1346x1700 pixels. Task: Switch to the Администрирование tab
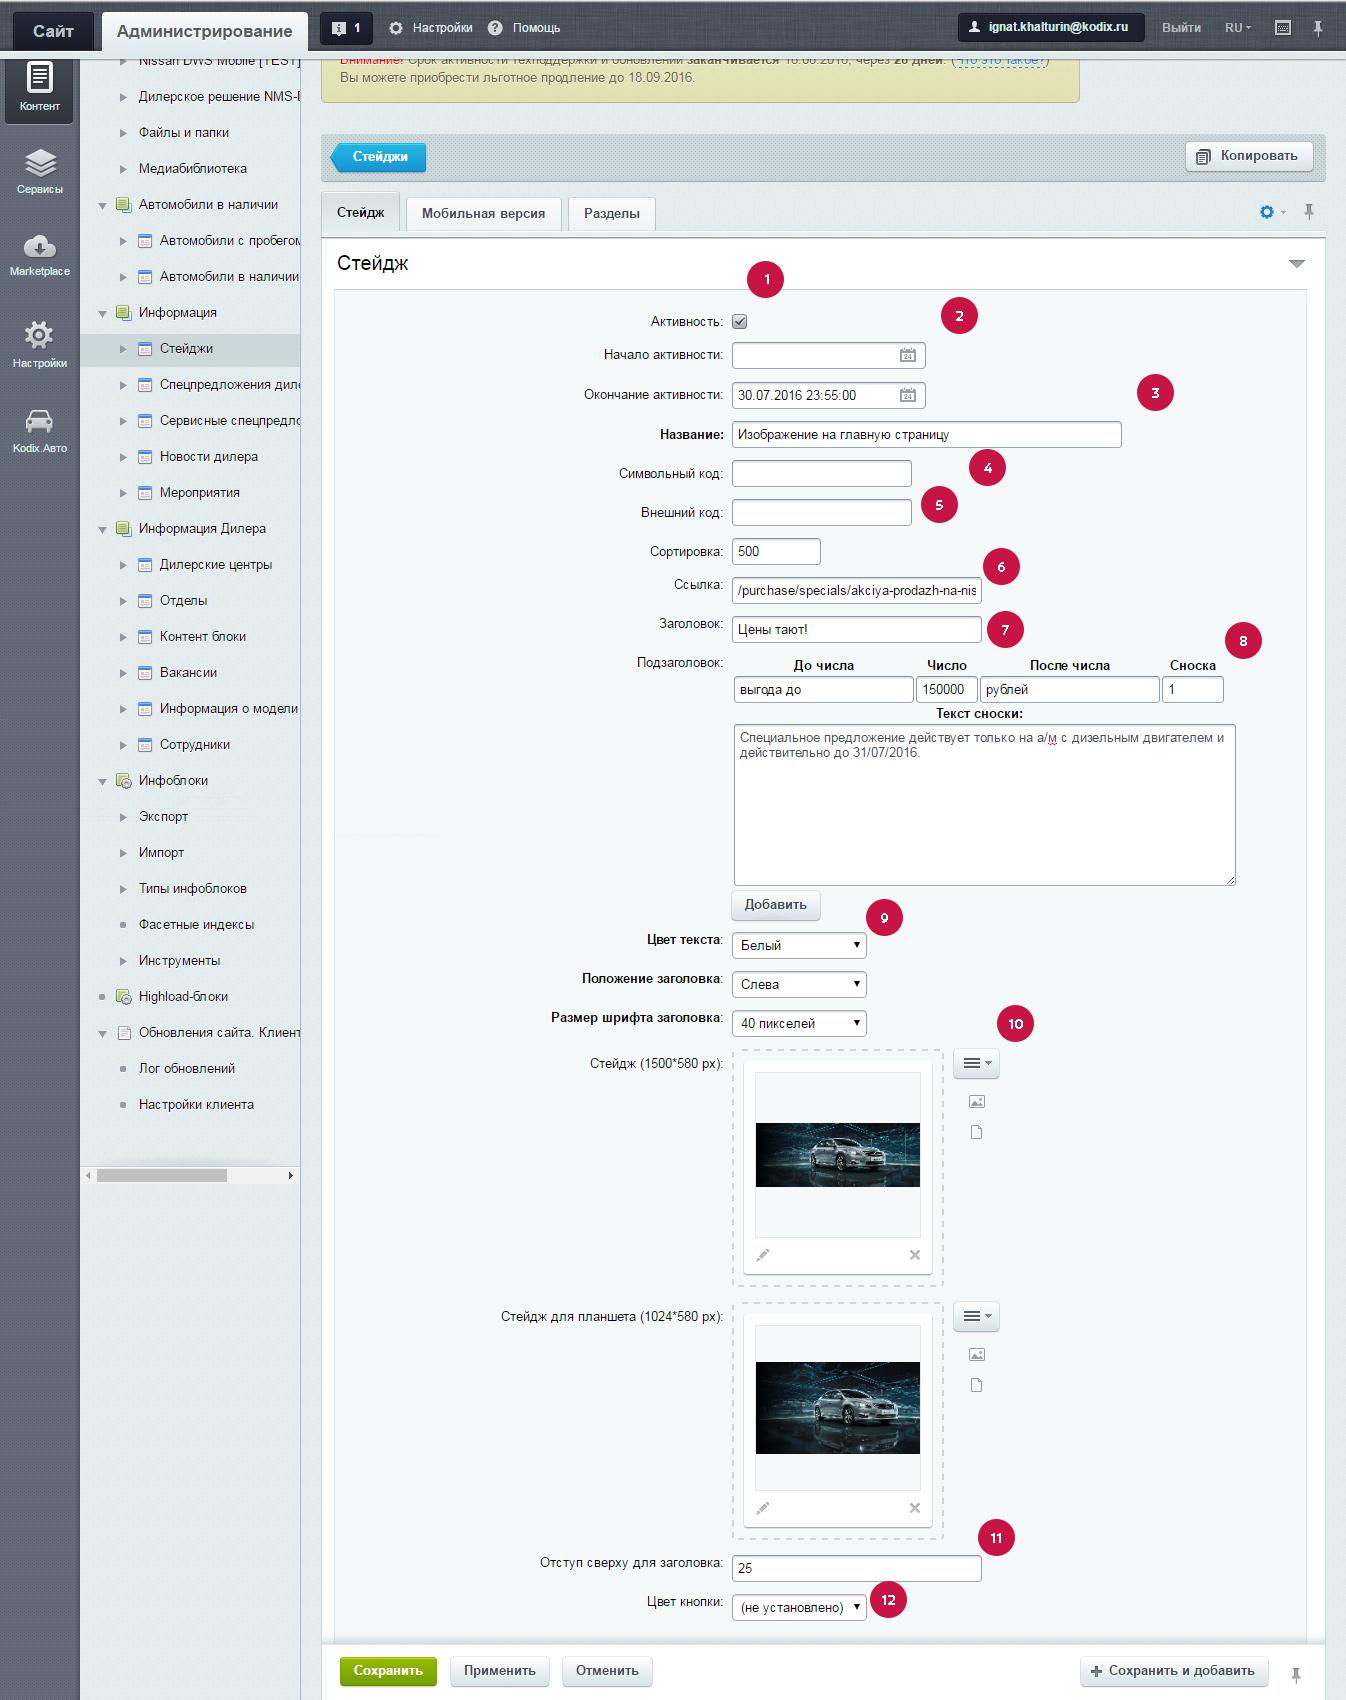point(204,31)
